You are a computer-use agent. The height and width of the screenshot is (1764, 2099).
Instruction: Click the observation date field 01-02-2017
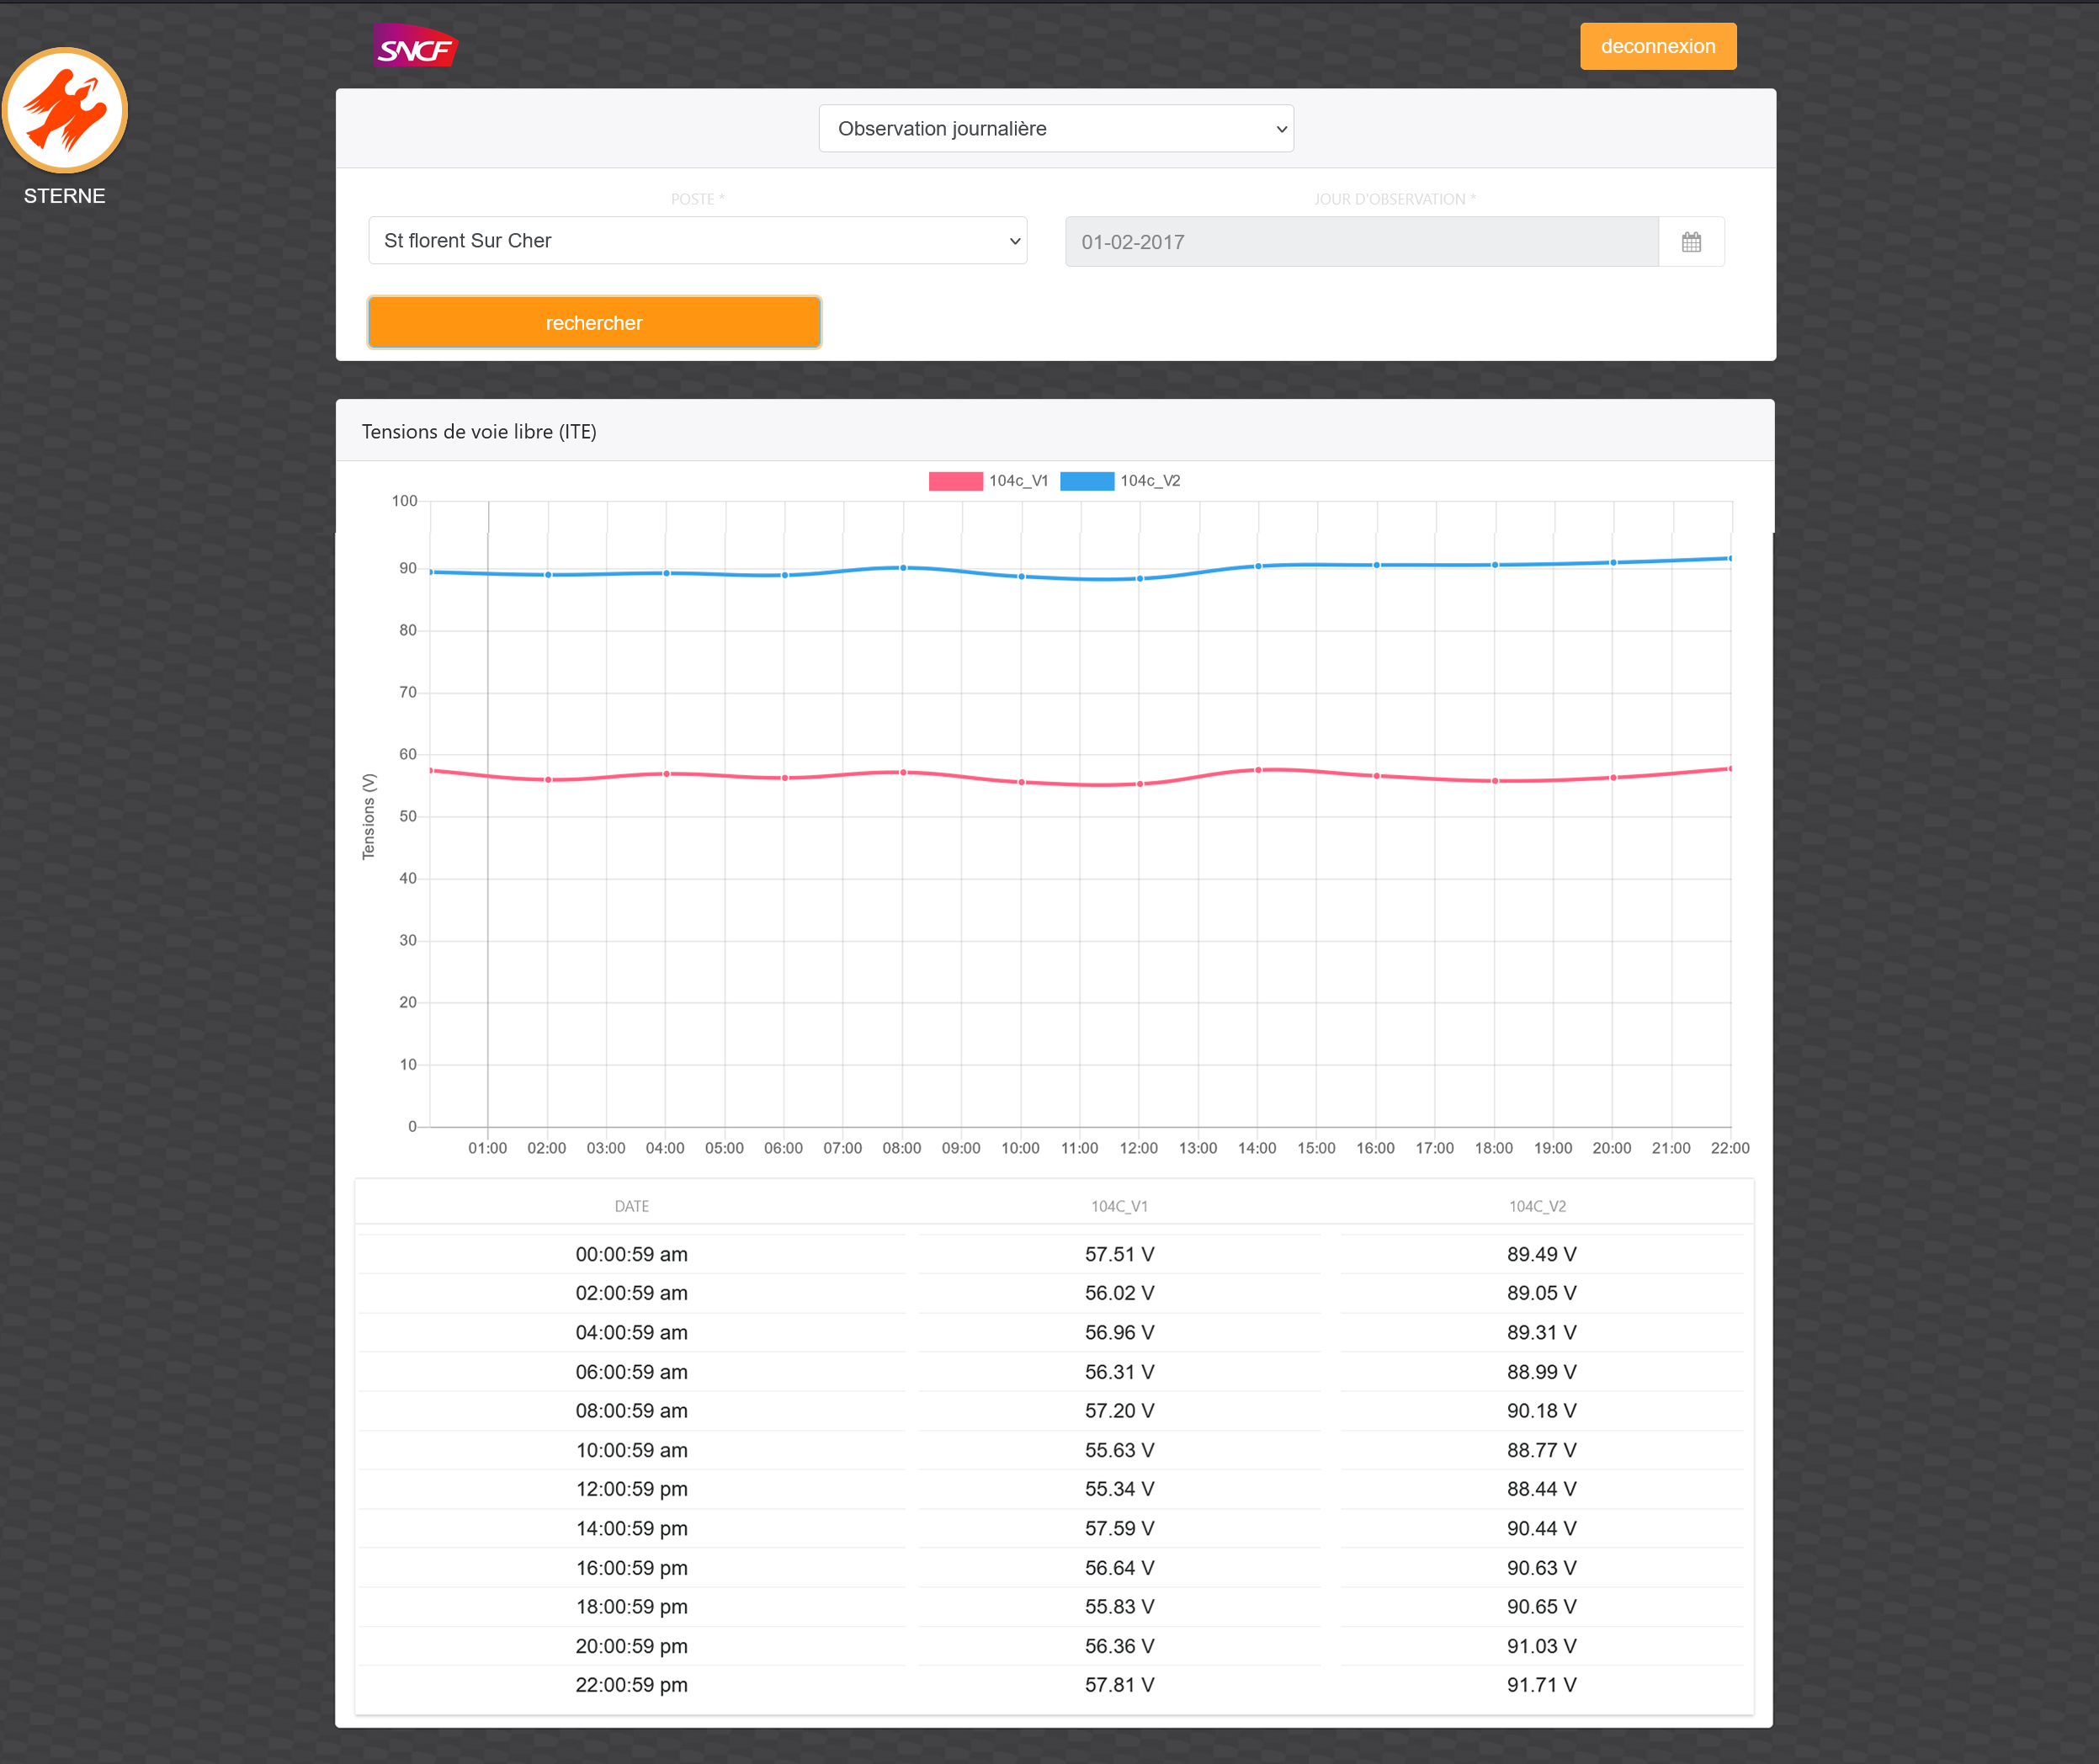click(1360, 242)
